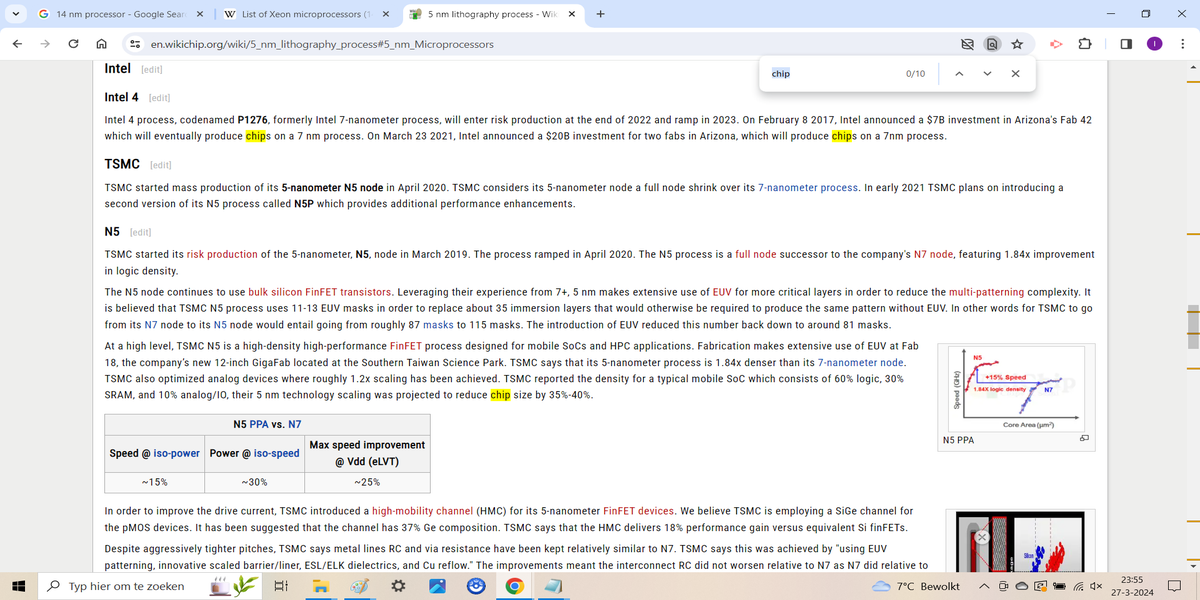Click the 'chip' find-in-page text field
This screenshot has height=600, width=1200.
[x=830, y=74]
